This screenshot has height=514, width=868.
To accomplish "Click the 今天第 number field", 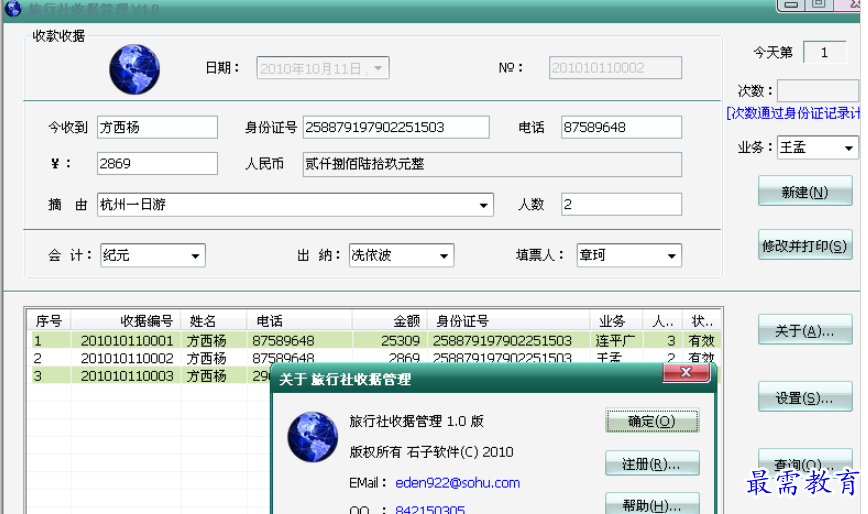I will [x=824, y=53].
